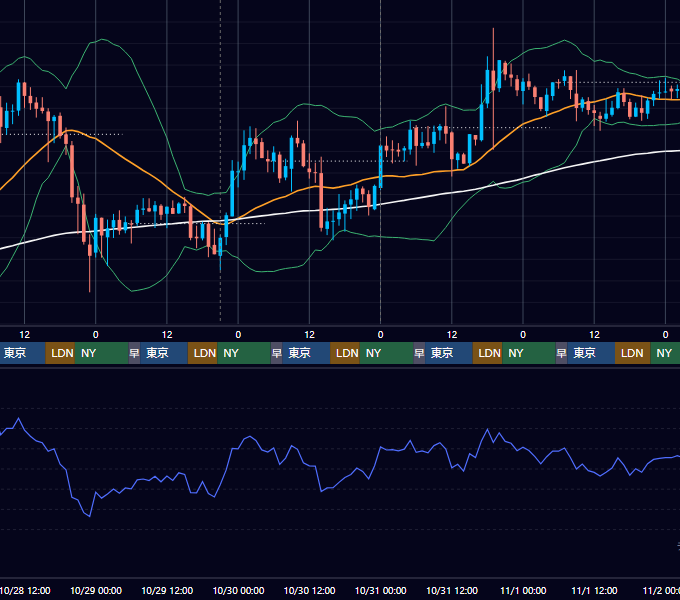
Task: Click the 10/31 12:00 date label
Action: 452,590
